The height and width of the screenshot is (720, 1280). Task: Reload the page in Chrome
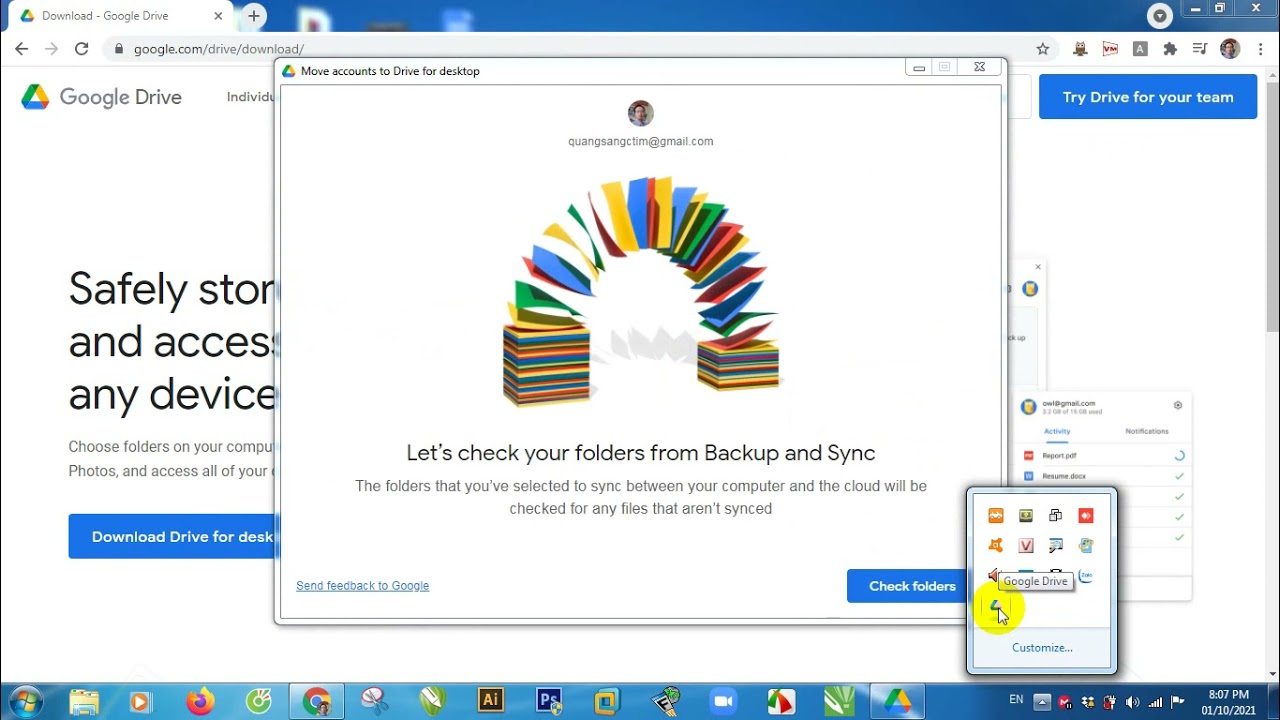tap(82, 49)
